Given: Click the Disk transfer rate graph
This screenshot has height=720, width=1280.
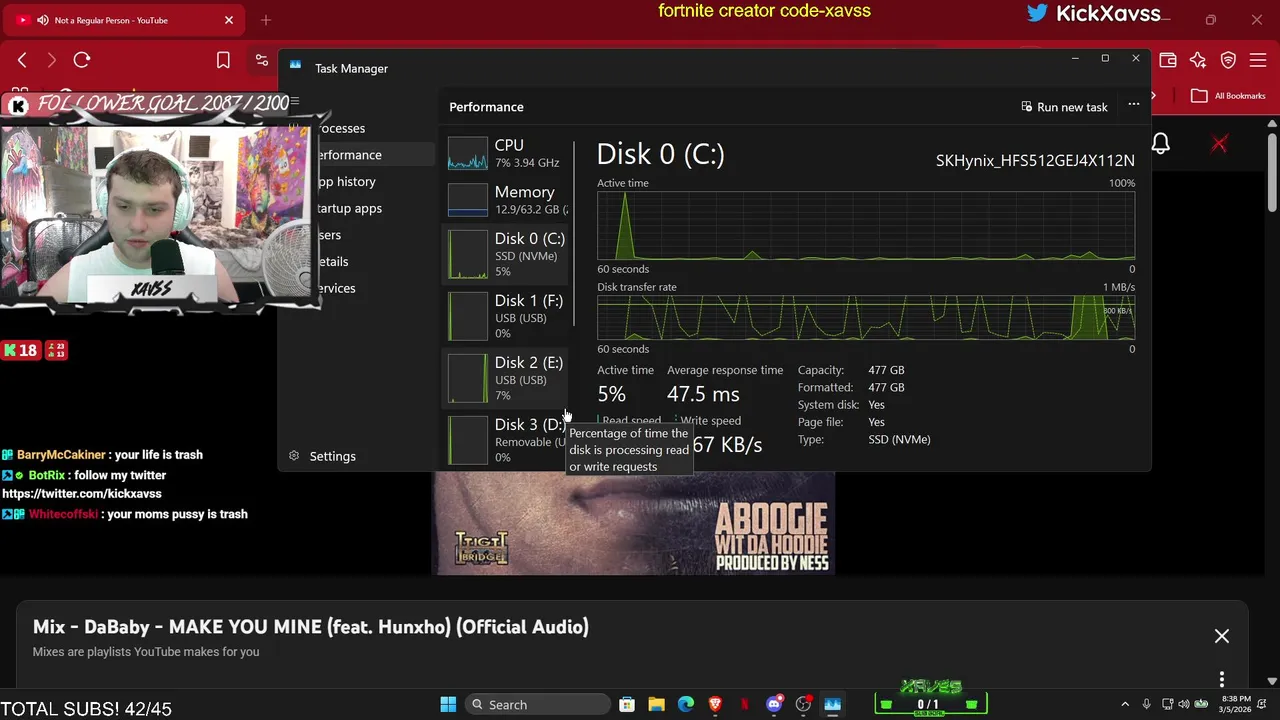Looking at the screenshot, I should pyautogui.click(x=866, y=318).
